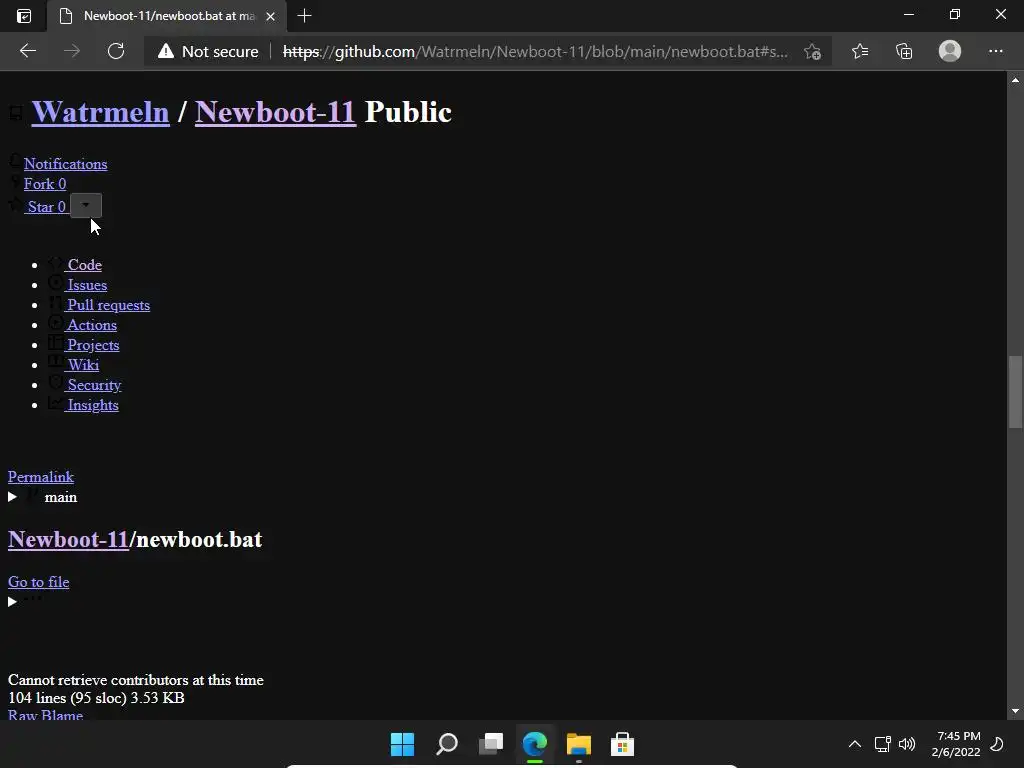Show hidden system tray icons

point(854,744)
